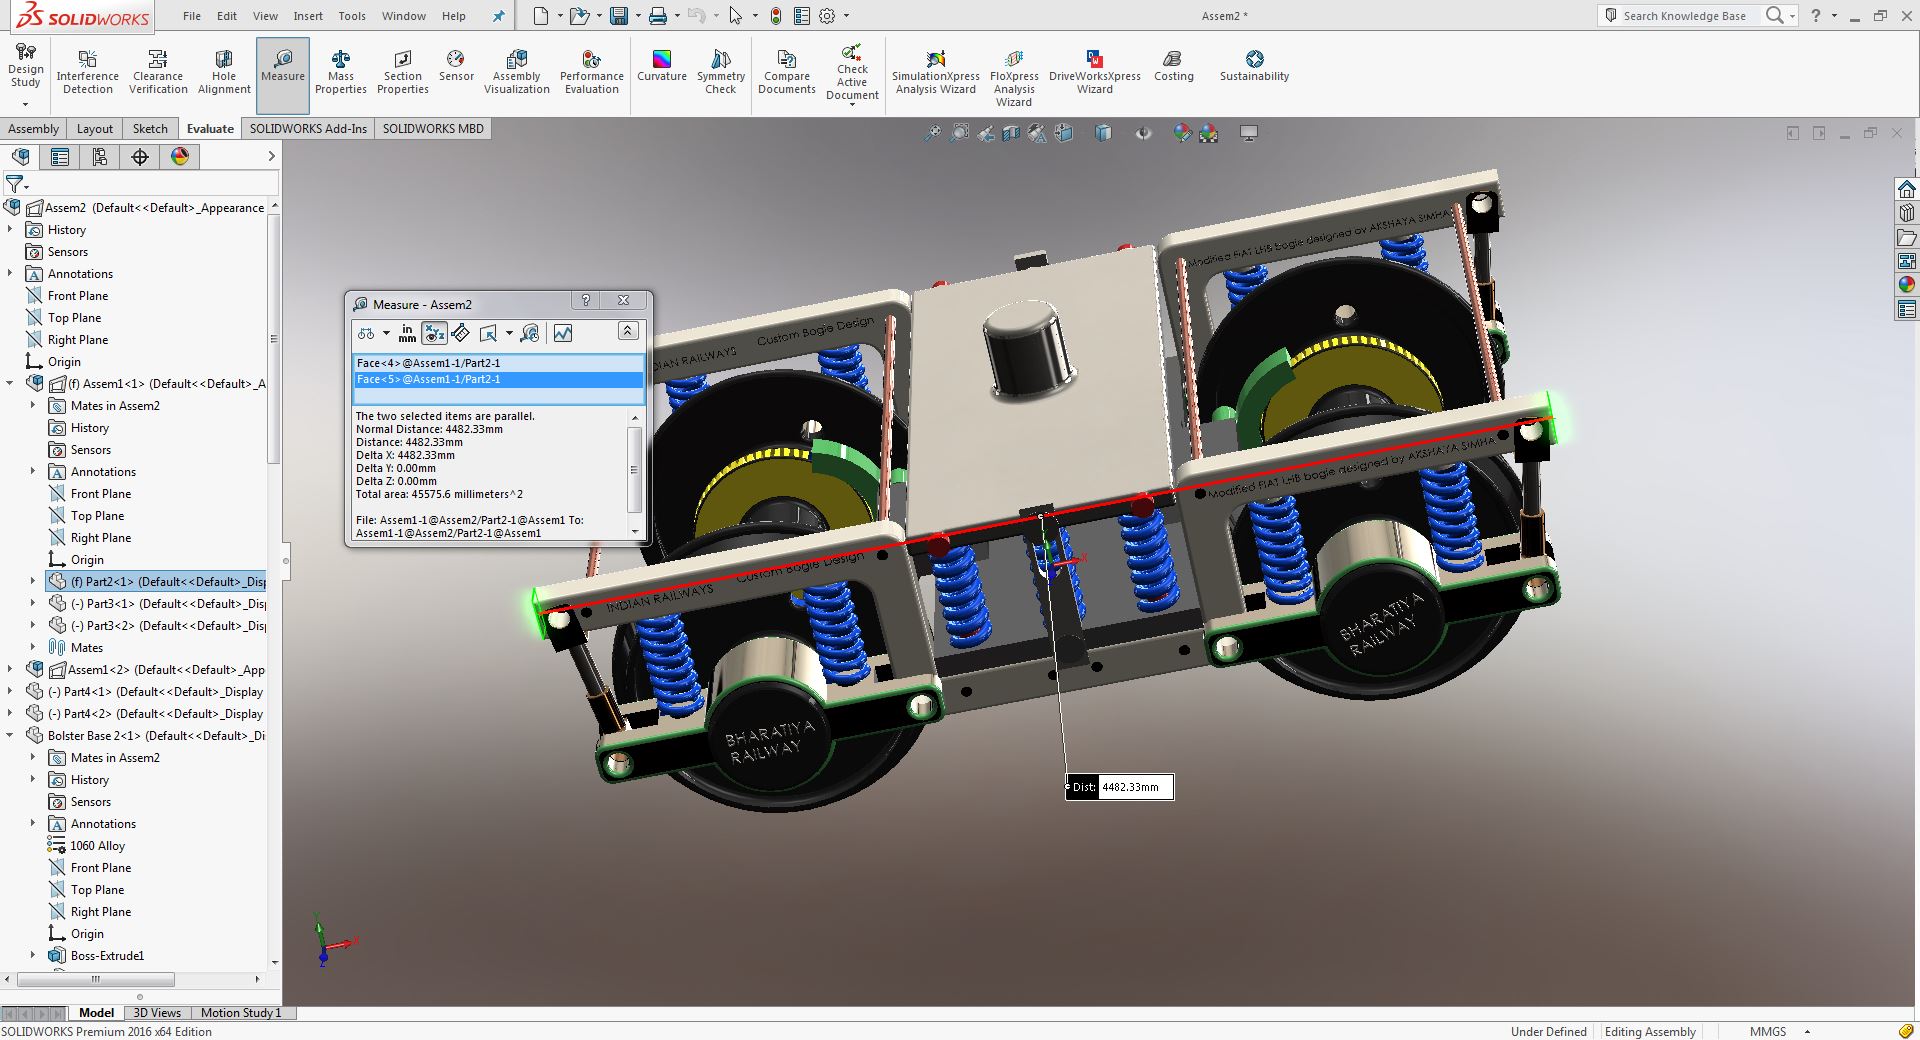The image size is (1920, 1040).
Task: Open MMGS unit system in status bar
Action: click(x=1768, y=1031)
